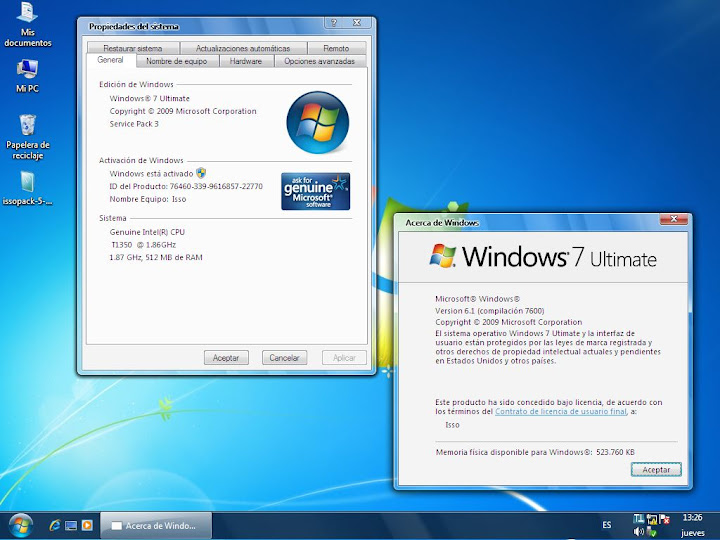Click the T1 tray icon
Screen dimensions: 720x540
(638, 519)
